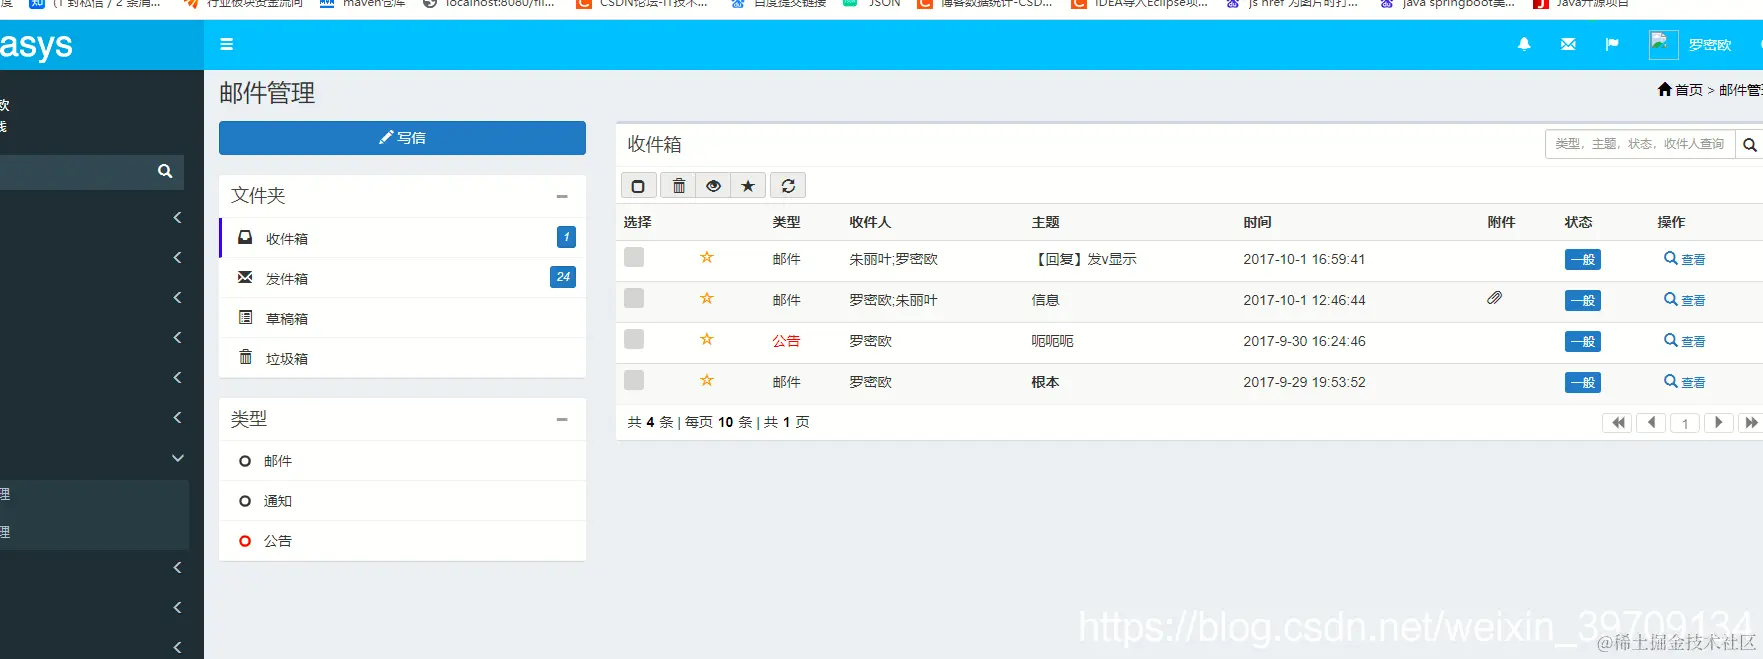Screen dimensions: 1763x659
Task: Select checkbox for mail 信息
Action: (634, 298)
